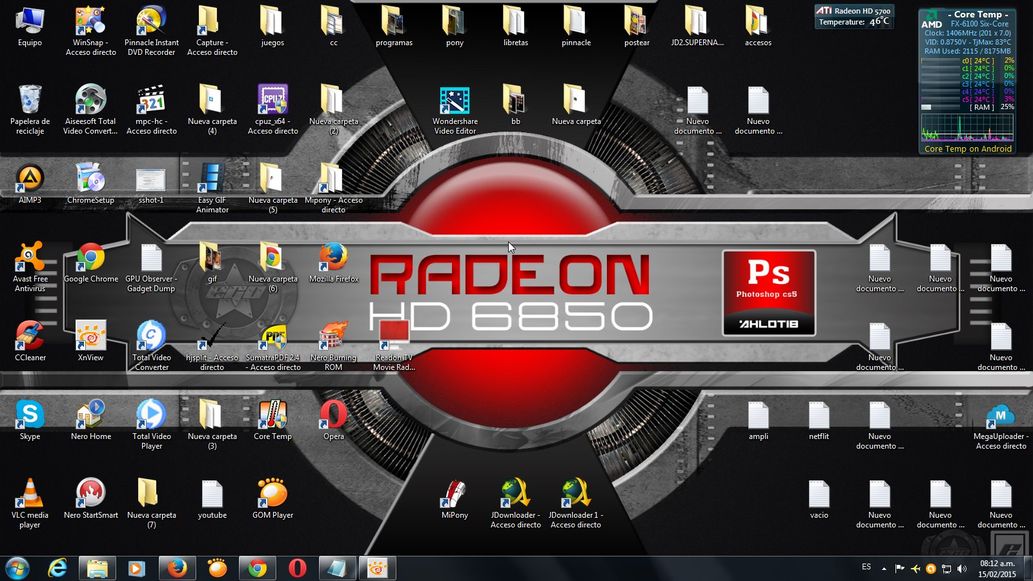Click ES language indicator in taskbar
The image size is (1033, 581).
click(x=866, y=567)
